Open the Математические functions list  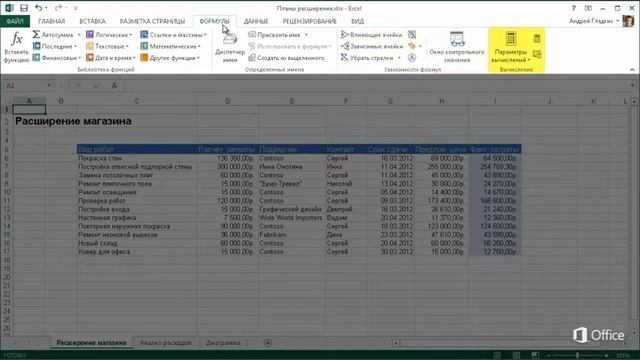point(171,46)
